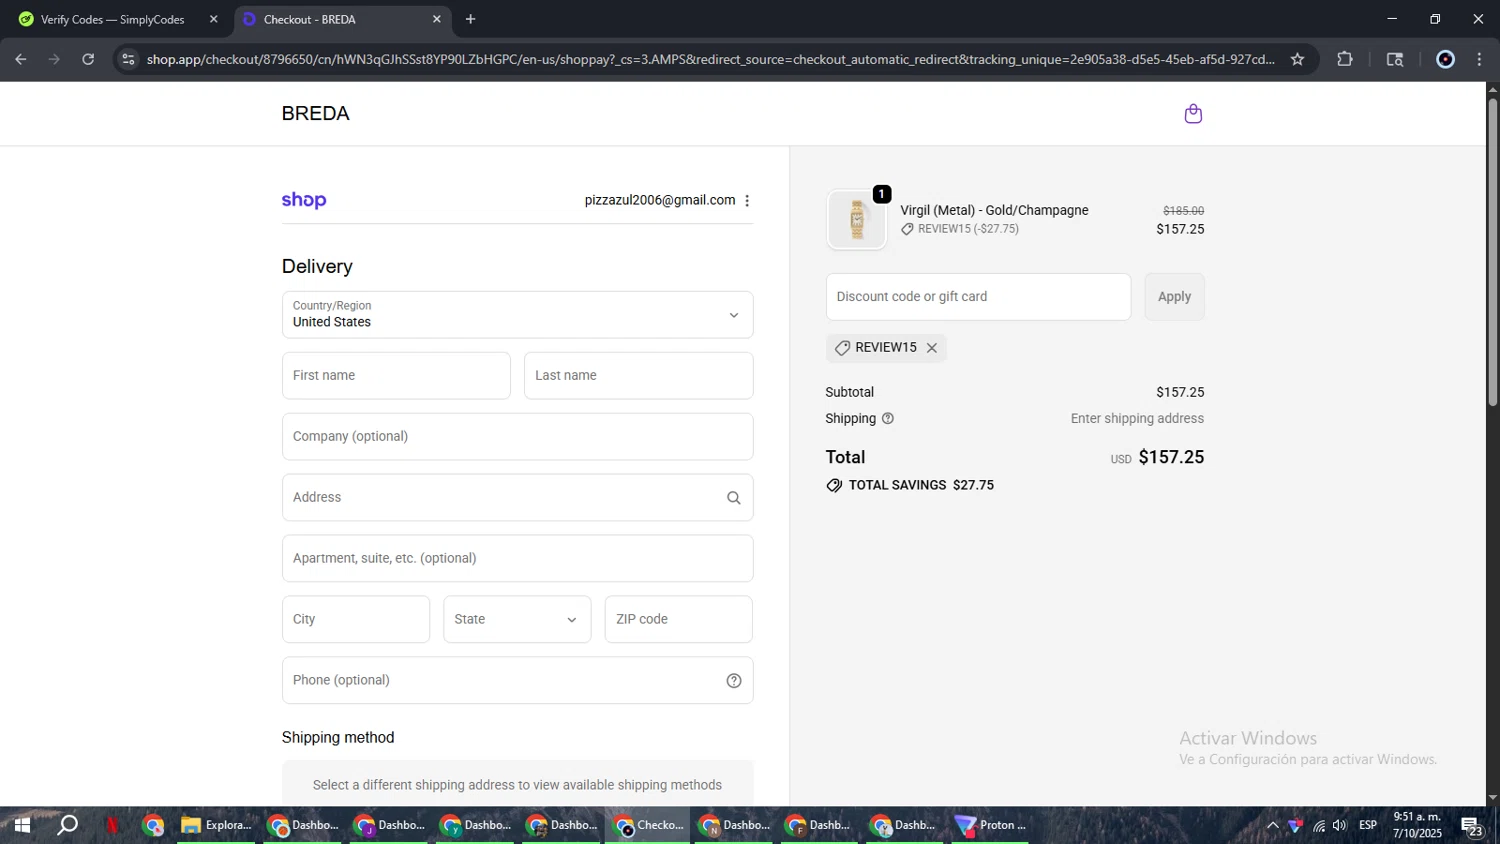Expand the Country/Region dropdown

(x=517, y=315)
